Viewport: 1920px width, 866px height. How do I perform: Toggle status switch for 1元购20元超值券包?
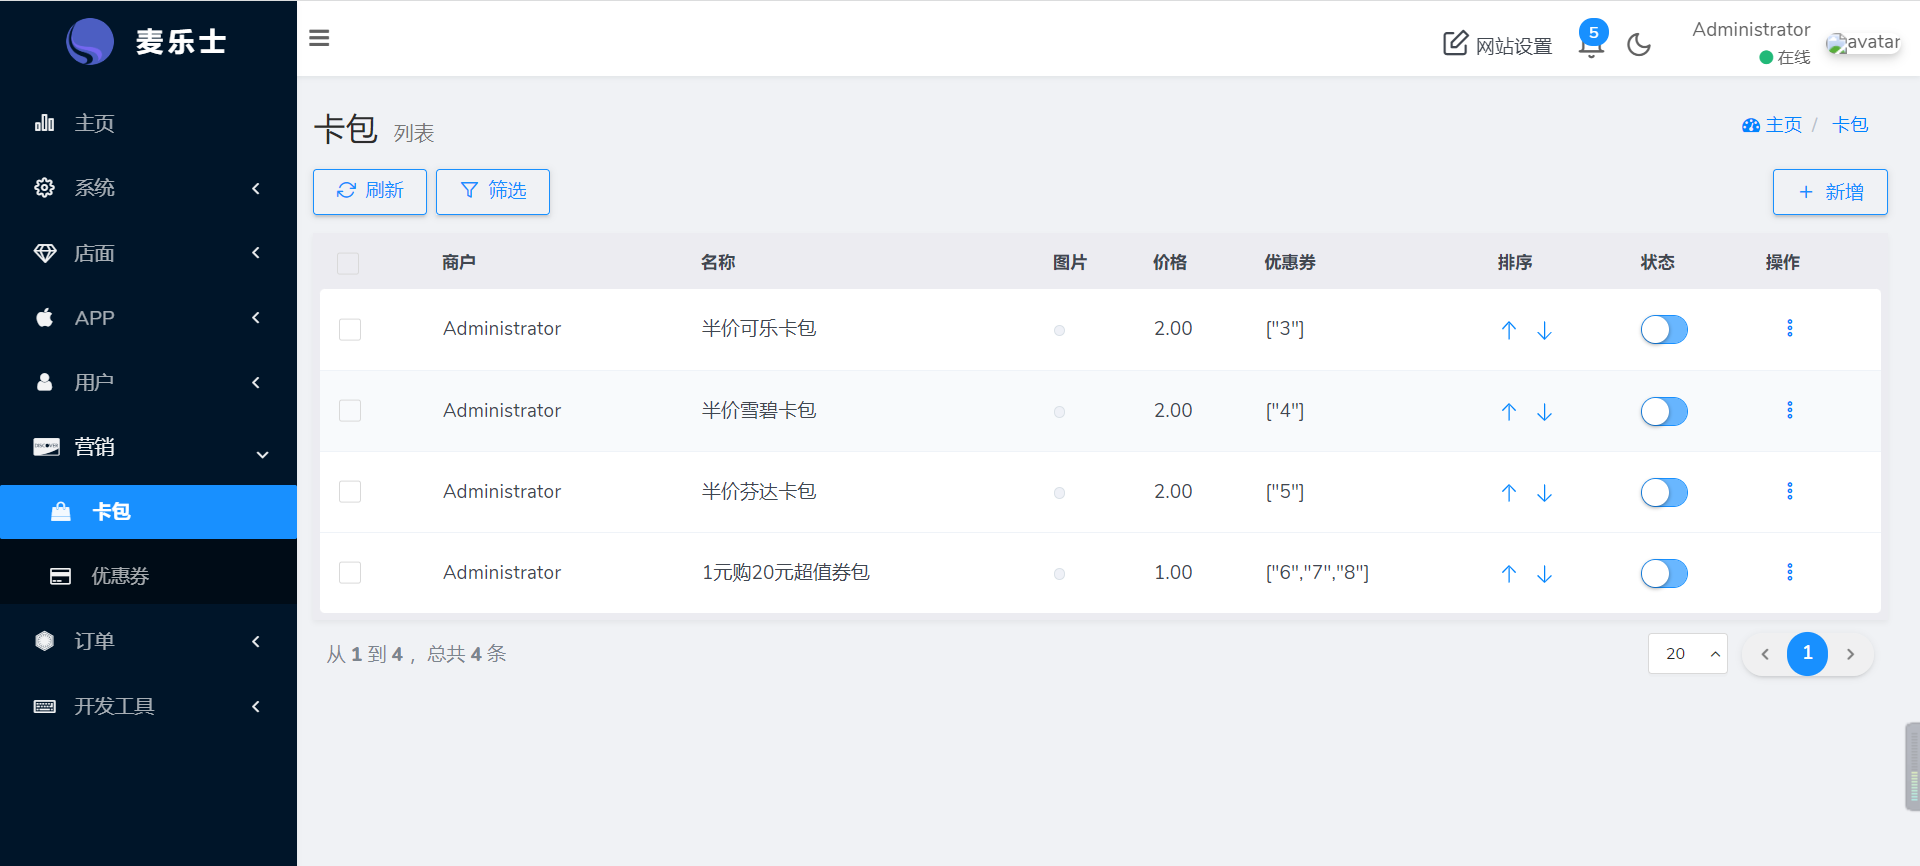(1664, 573)
